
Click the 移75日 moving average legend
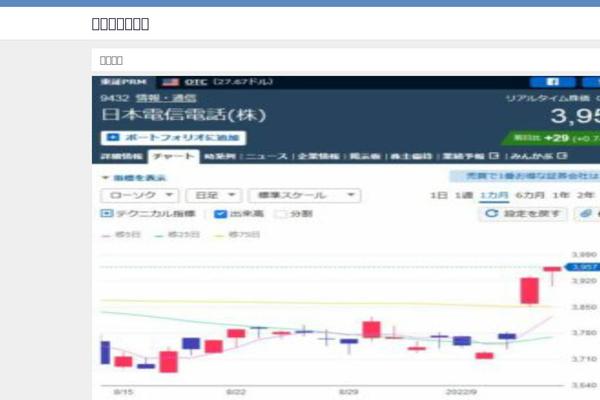[x=237, y=235]
